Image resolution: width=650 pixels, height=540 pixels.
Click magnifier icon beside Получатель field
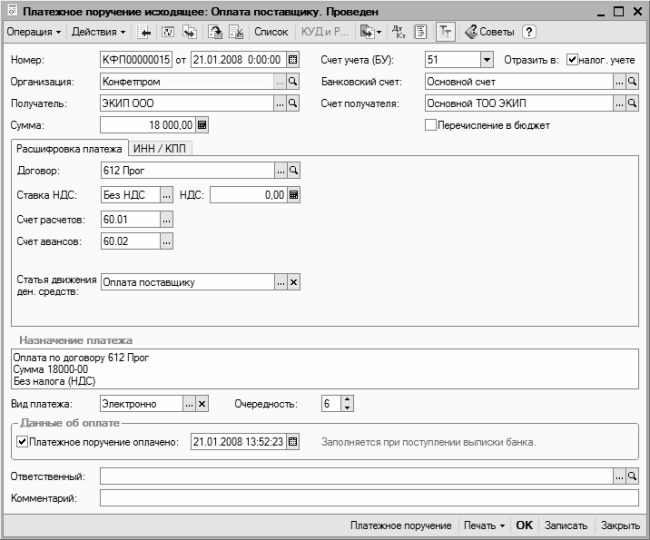(x=293, y=103)
